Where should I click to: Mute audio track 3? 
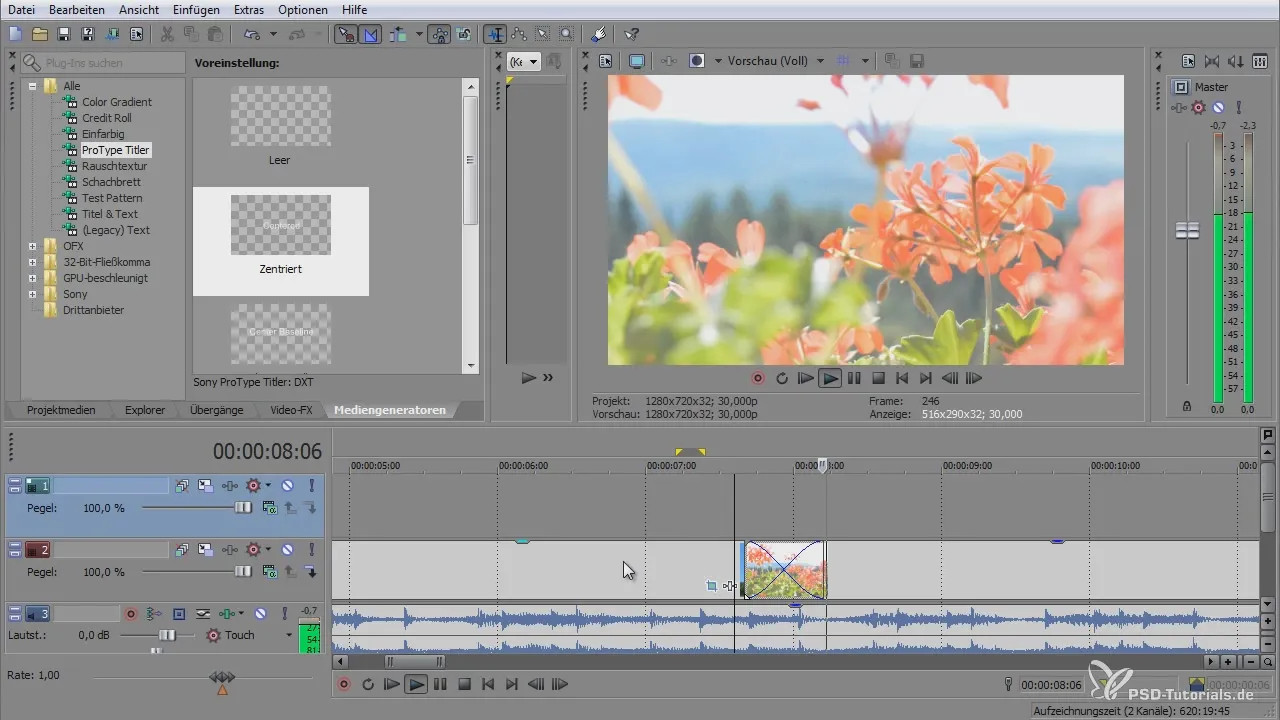click(261, 614)
